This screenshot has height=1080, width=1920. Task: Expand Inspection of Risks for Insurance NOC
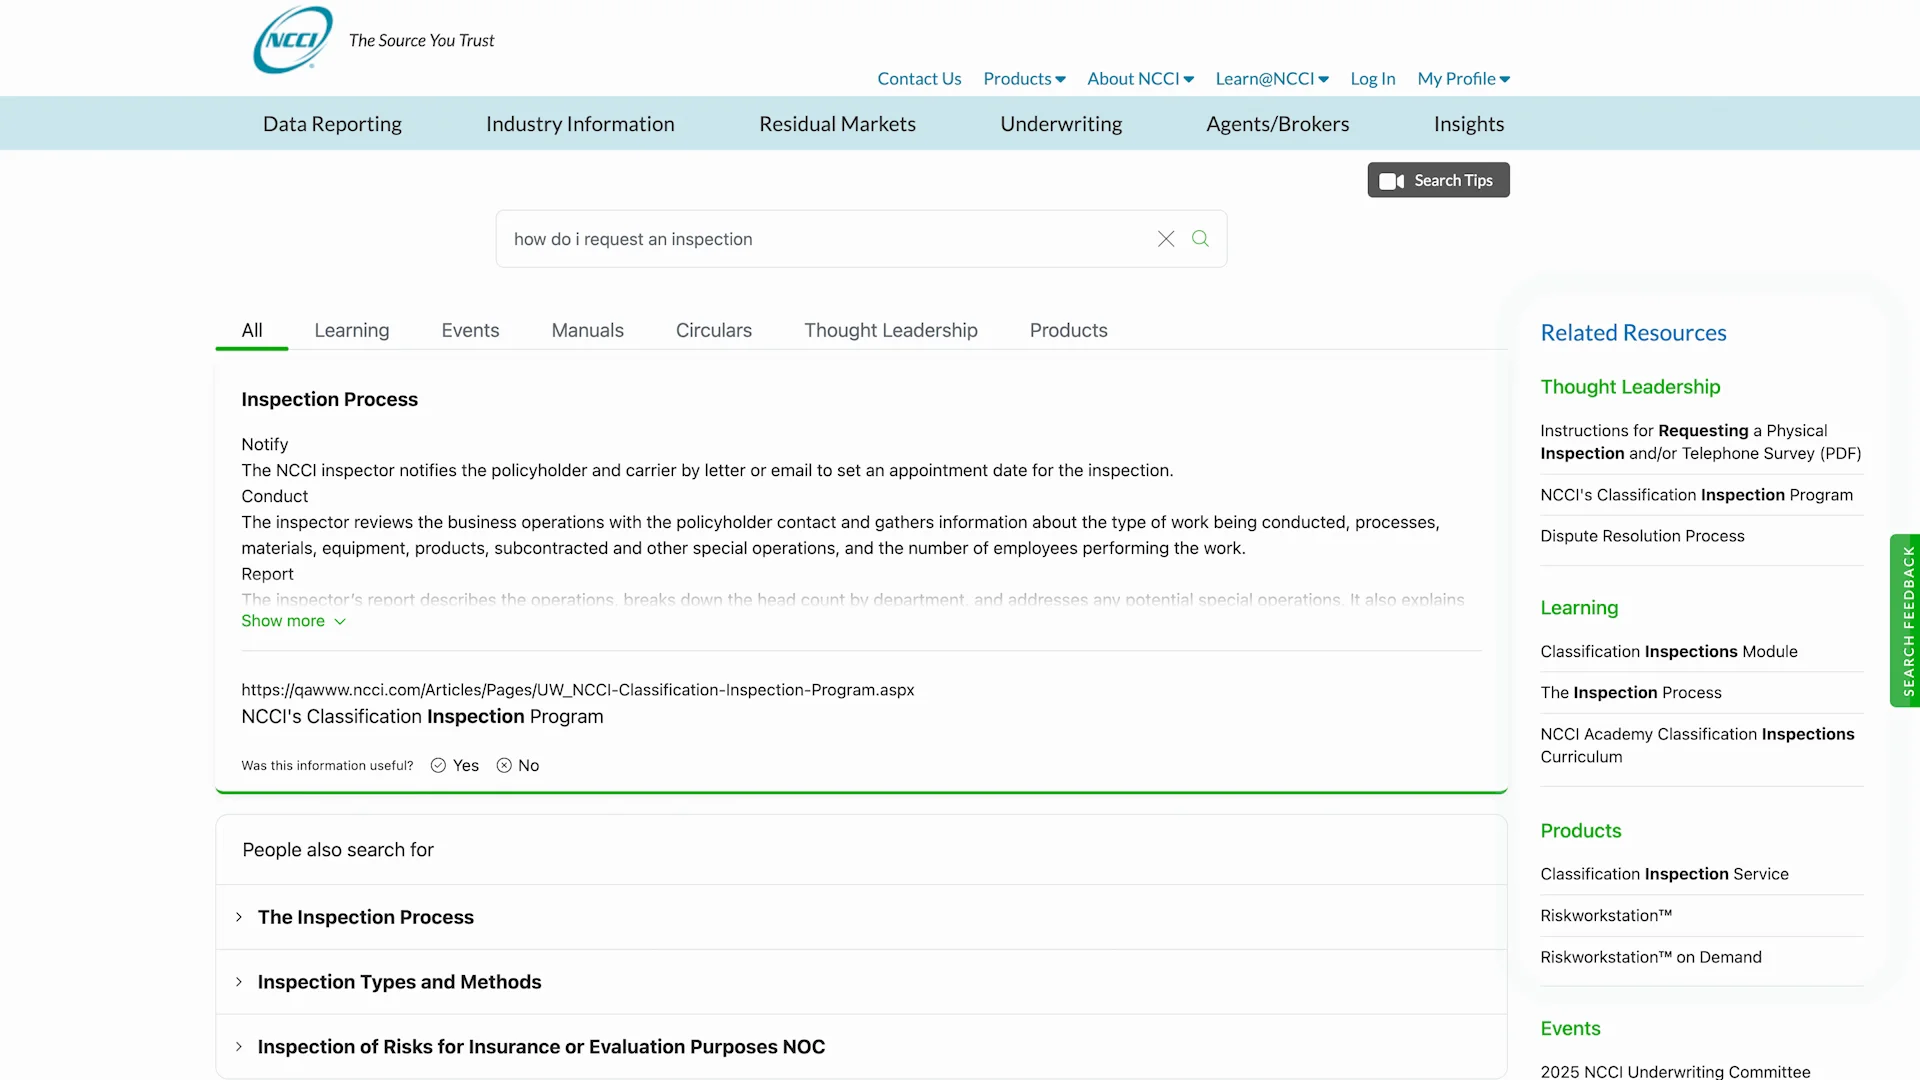click(540, 1047)
